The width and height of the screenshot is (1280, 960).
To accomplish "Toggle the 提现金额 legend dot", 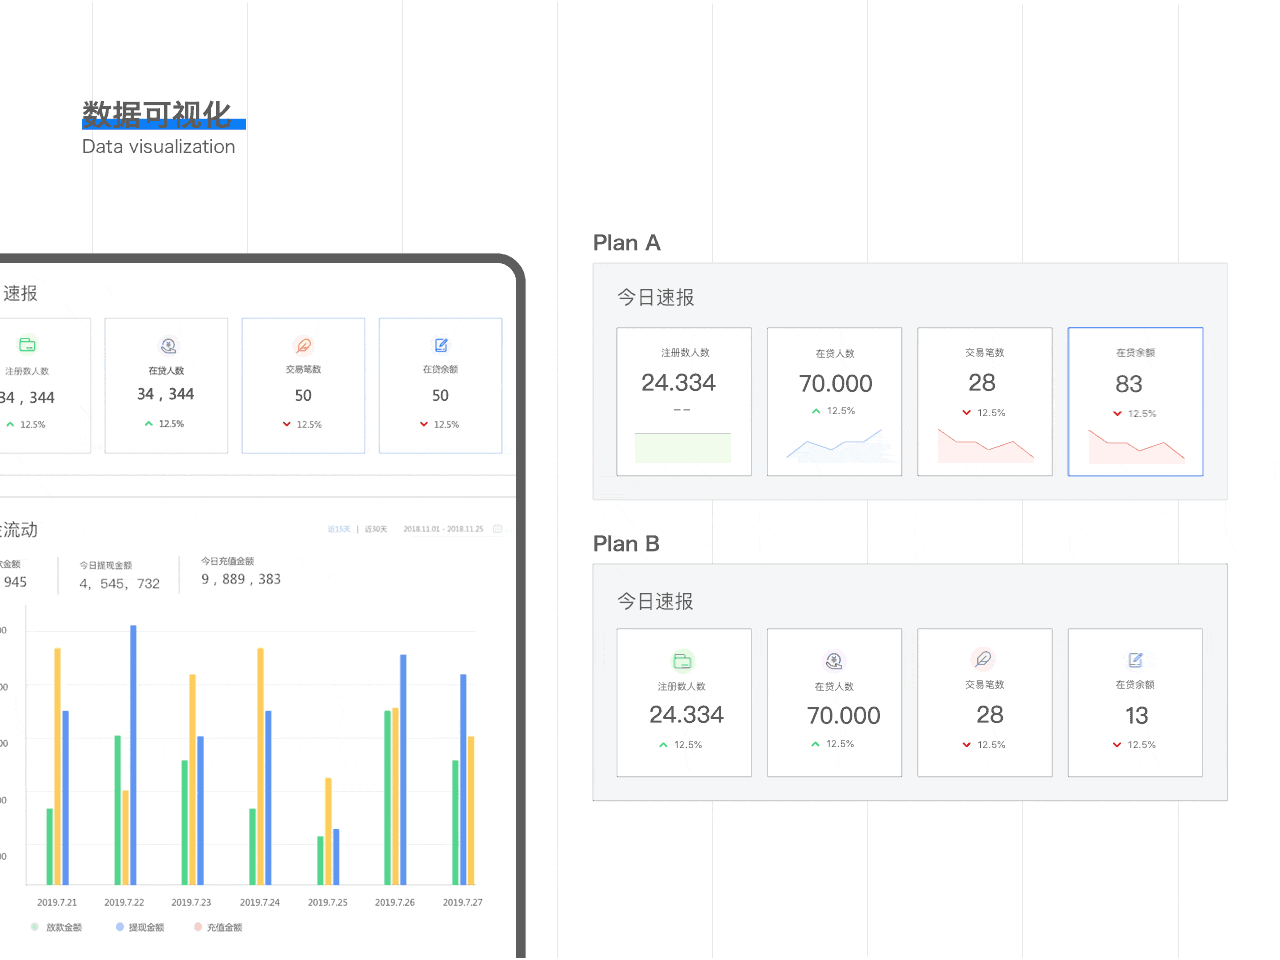I will 120,927.
